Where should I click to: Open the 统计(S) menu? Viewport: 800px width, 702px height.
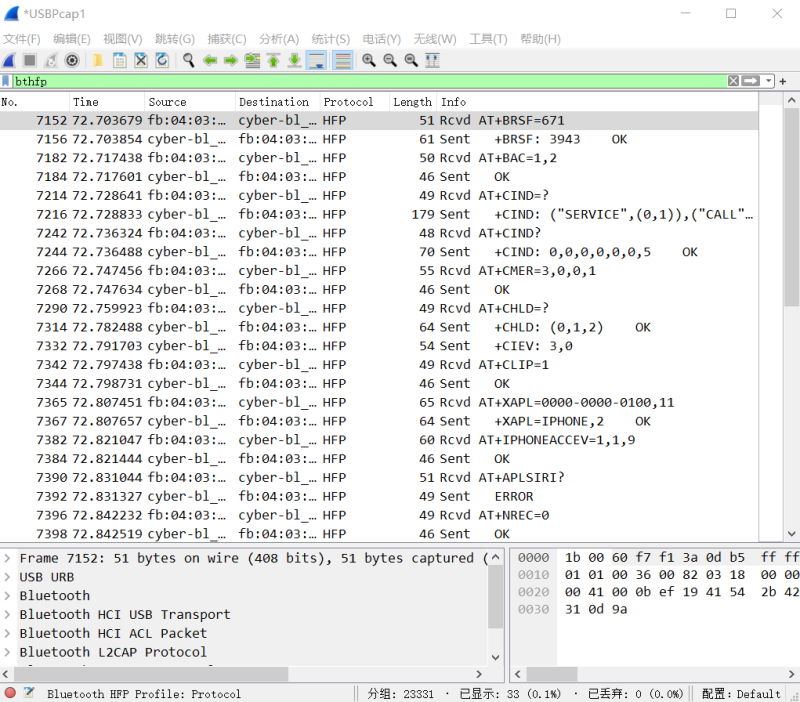tap(330, 39)
